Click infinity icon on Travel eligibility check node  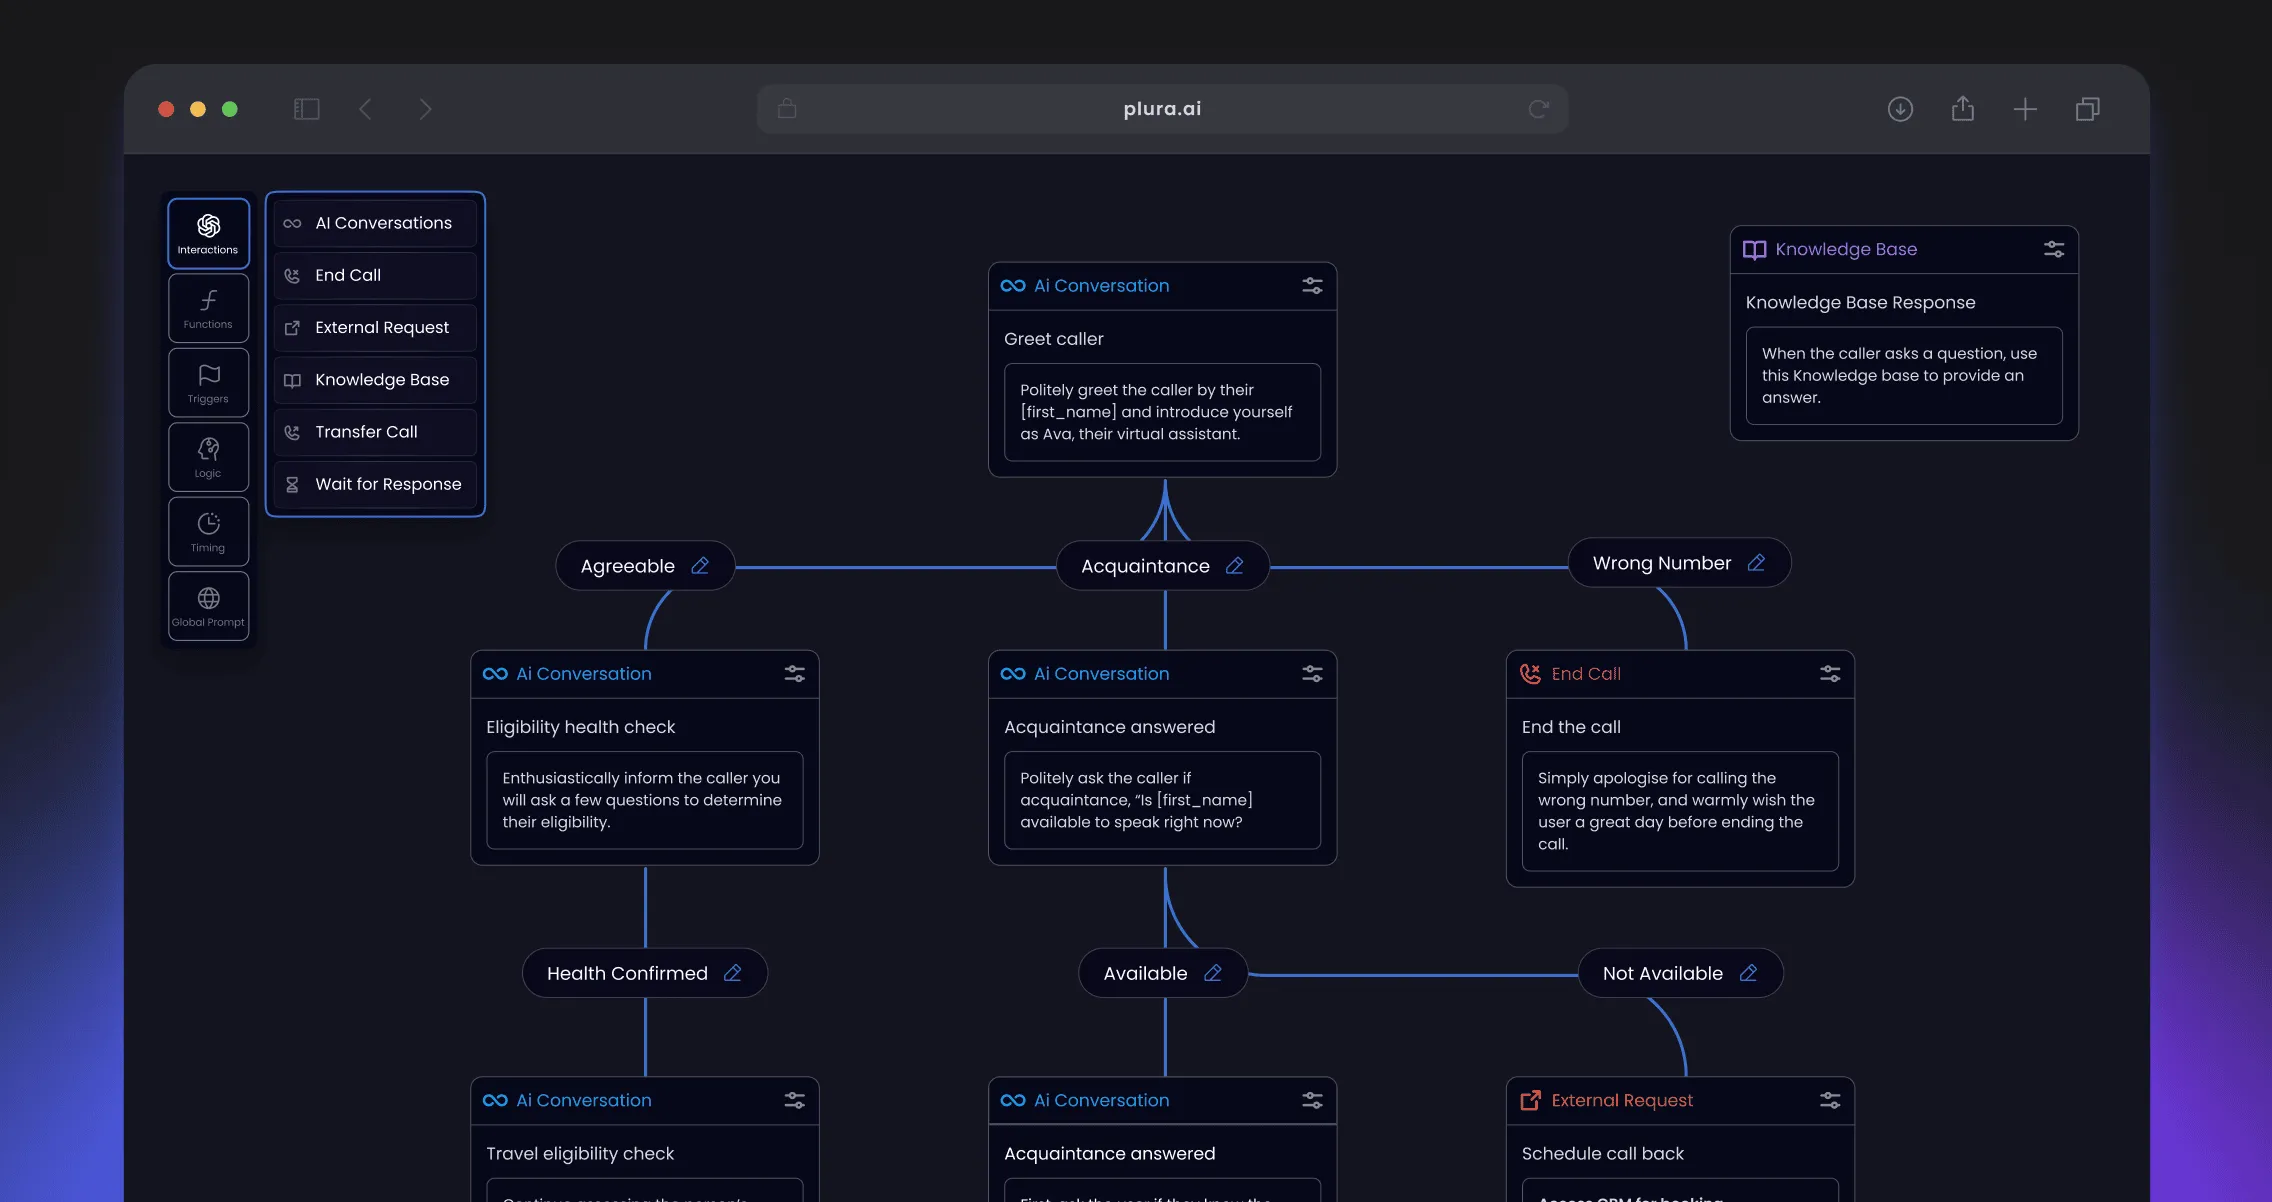tap(495, 1100)
